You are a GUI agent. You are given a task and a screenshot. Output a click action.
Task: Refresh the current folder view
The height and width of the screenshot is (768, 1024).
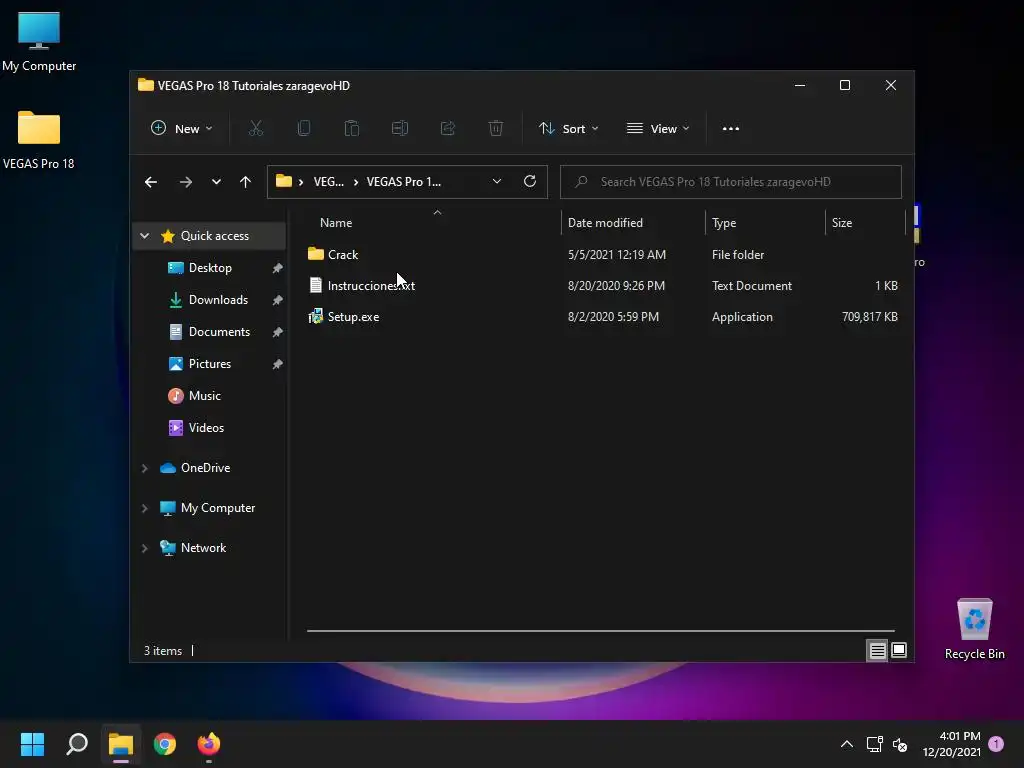tap(530, 182)
